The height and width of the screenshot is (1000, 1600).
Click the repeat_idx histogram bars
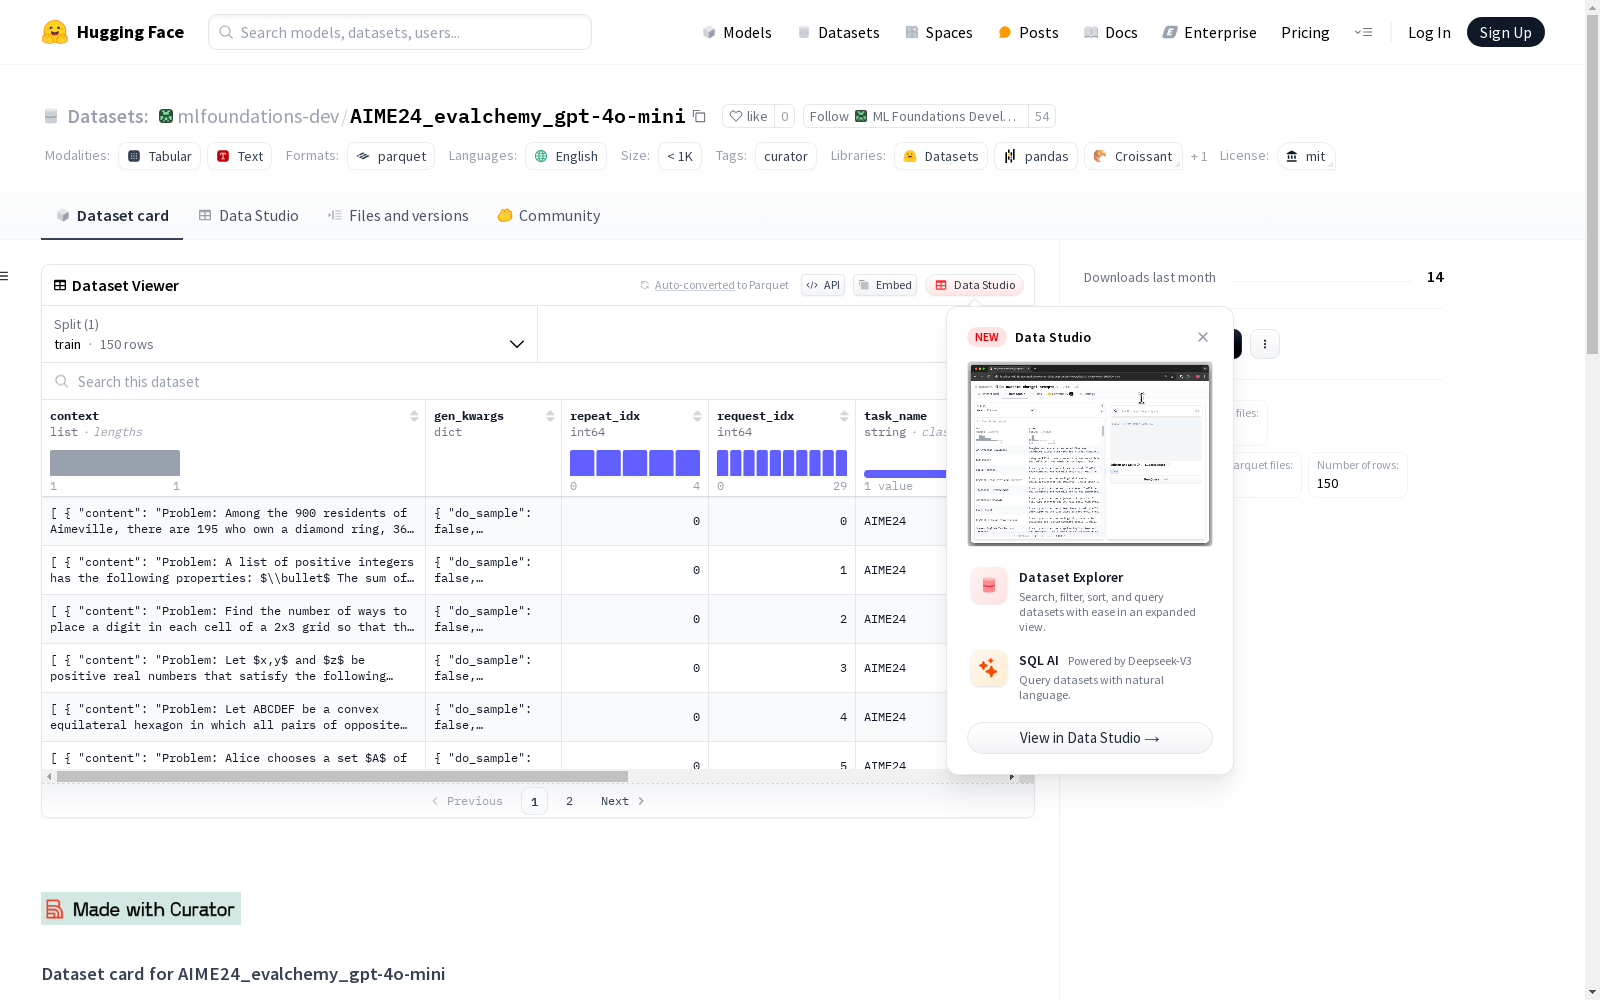tap(635, 463)
